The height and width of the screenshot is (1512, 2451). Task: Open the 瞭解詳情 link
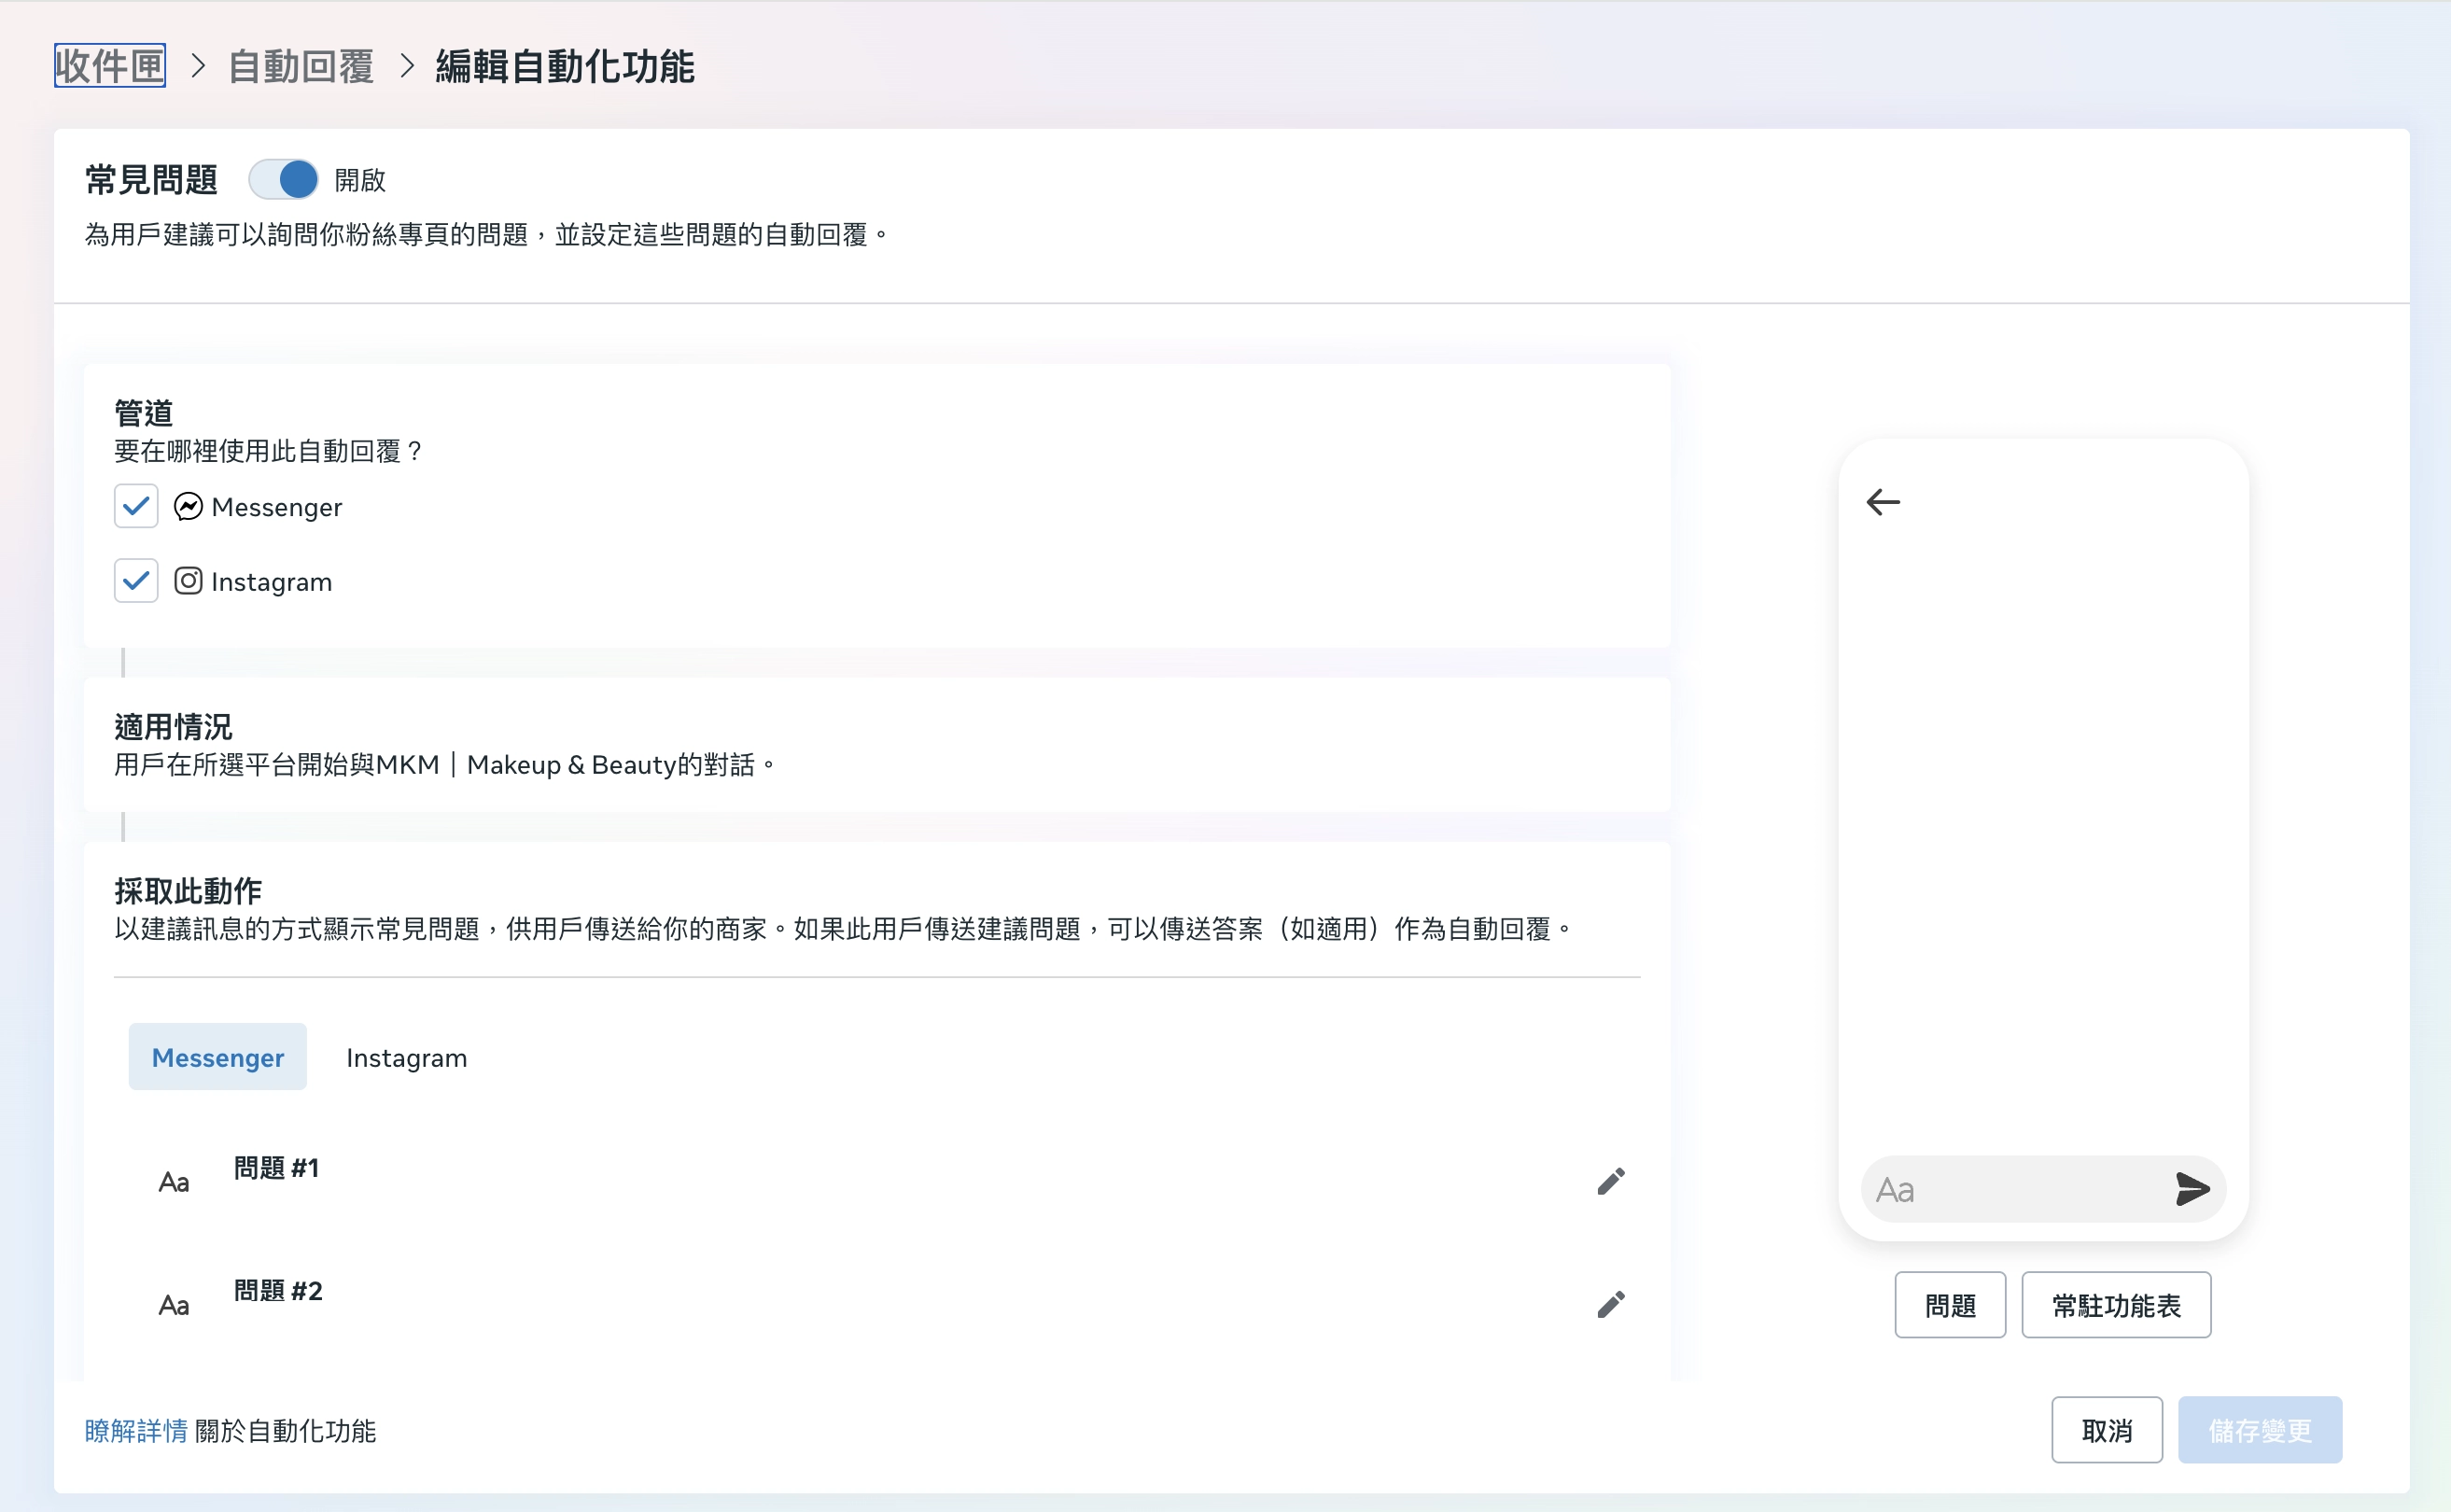pos(136,1431)
